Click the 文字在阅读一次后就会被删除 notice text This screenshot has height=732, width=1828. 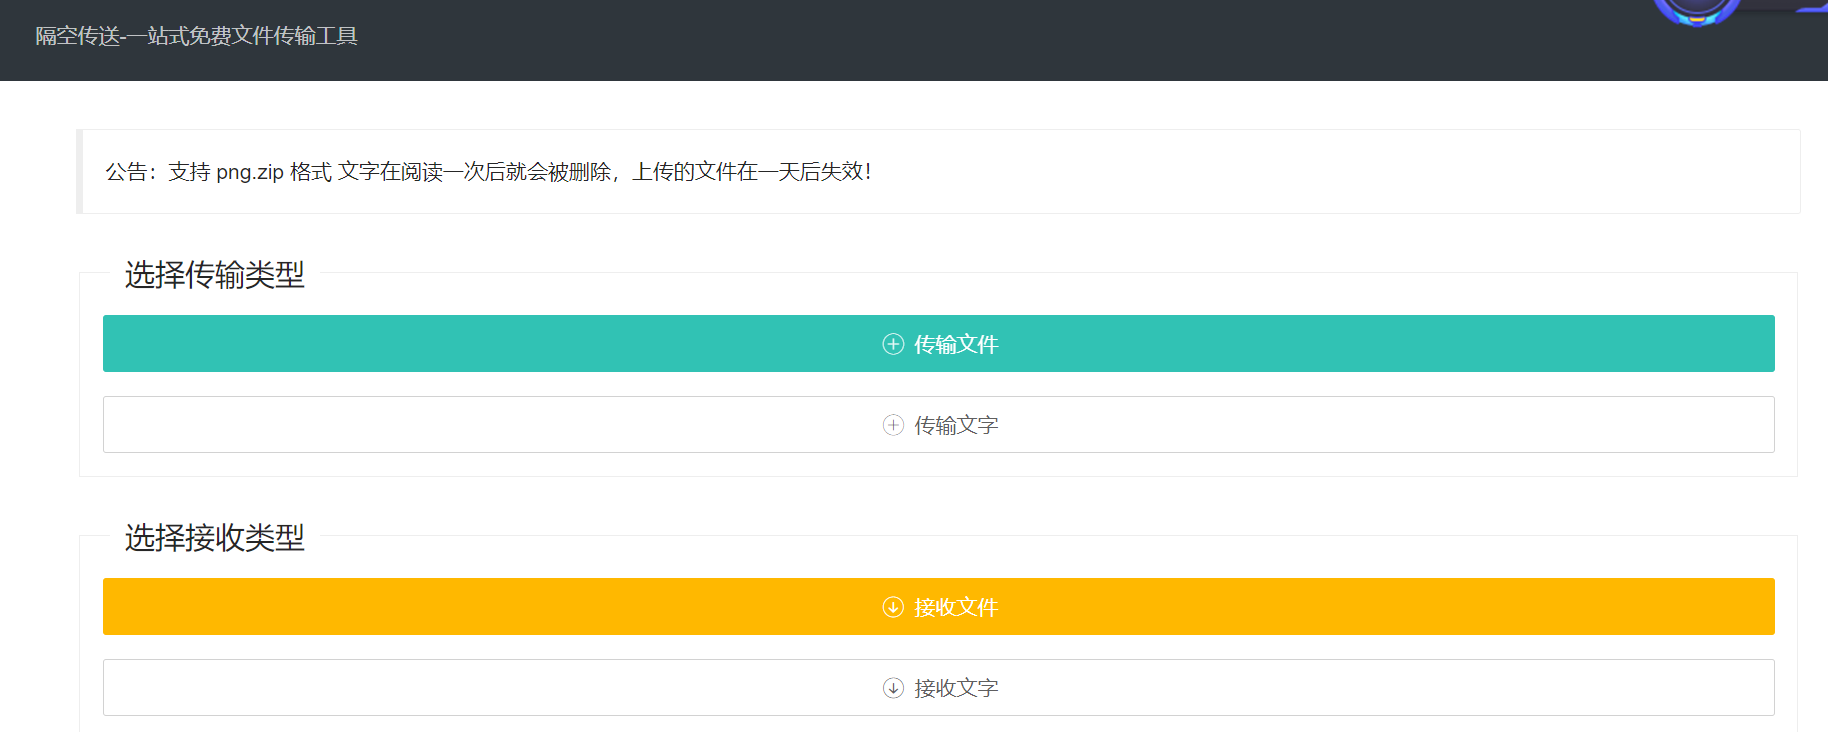click(x=475, y=172)
